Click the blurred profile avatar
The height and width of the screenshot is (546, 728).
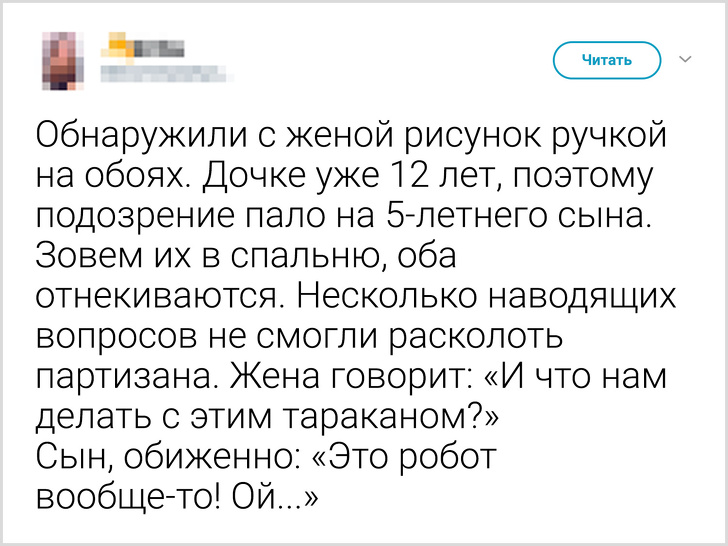[x=61, y=58]
